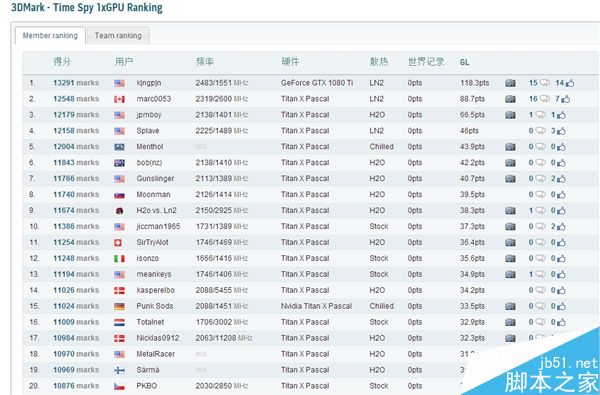This screenshot has width=600, height=395.
Task: Click 硬件 column header
Action: (290, 62)
